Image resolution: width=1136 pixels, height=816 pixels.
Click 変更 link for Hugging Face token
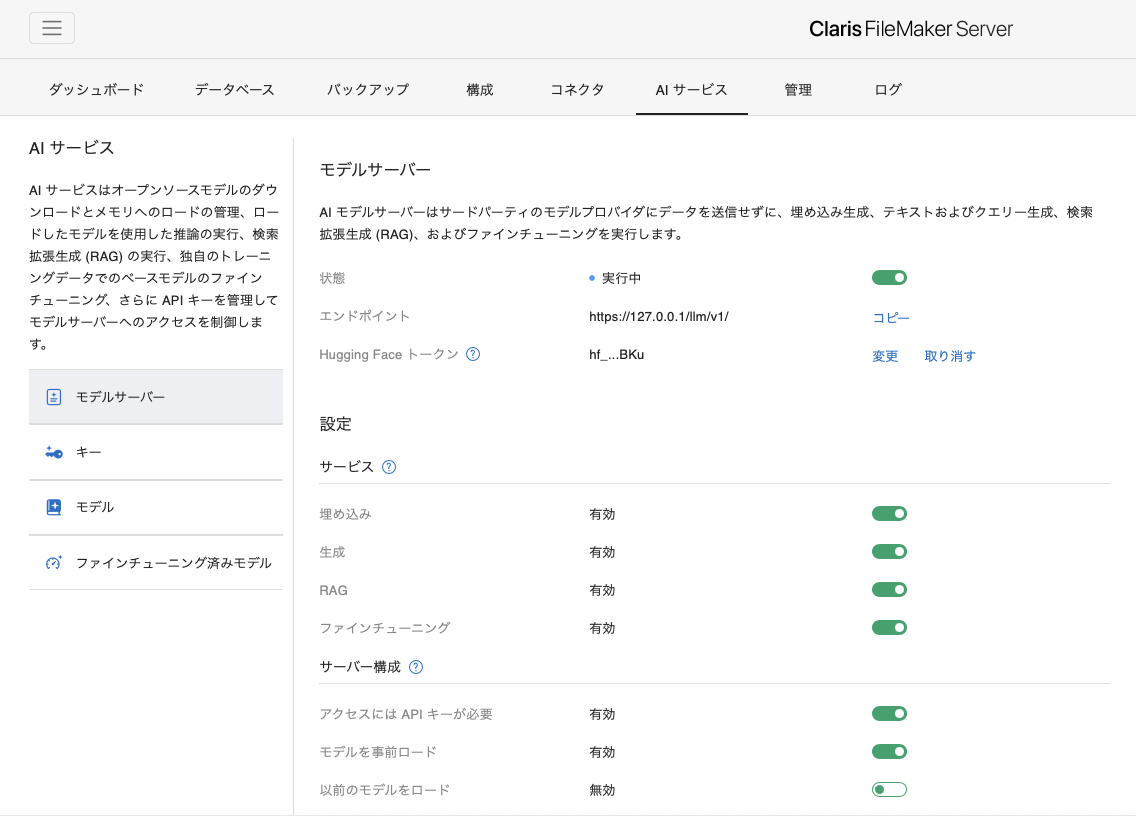coord(885,356)
